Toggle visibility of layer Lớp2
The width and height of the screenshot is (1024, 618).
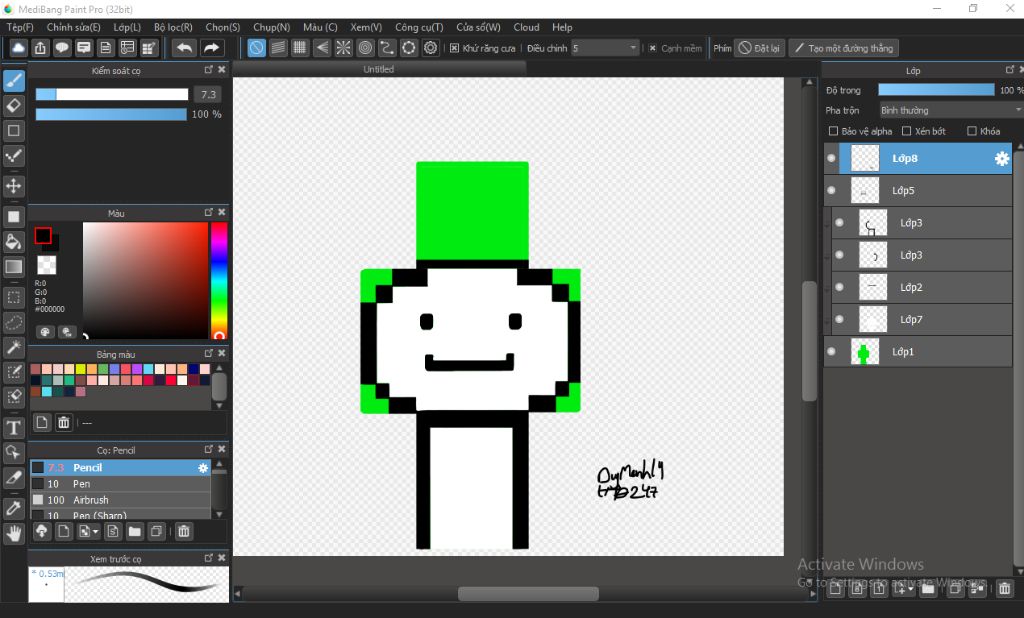(x=839, y=287)
